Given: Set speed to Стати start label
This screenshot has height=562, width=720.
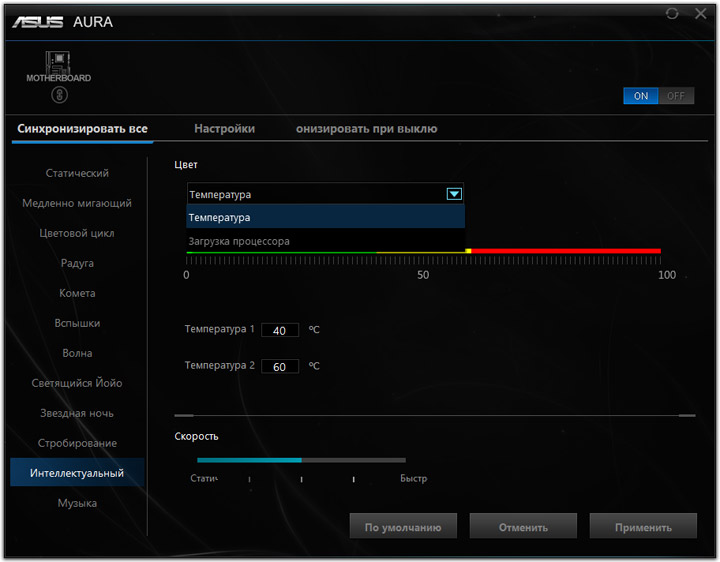Looking at the screenshot, I should pyautogui.click(x=204, y=478).
